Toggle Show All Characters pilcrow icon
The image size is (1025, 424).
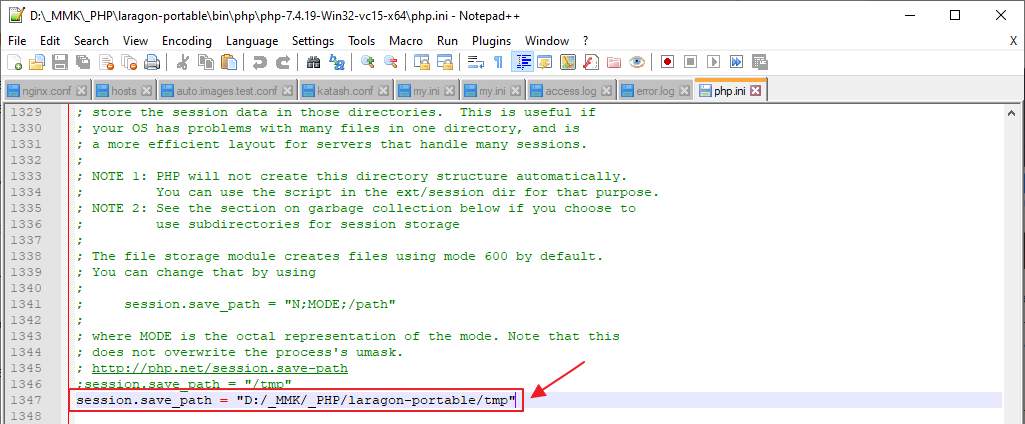click(x=498, y=62)
